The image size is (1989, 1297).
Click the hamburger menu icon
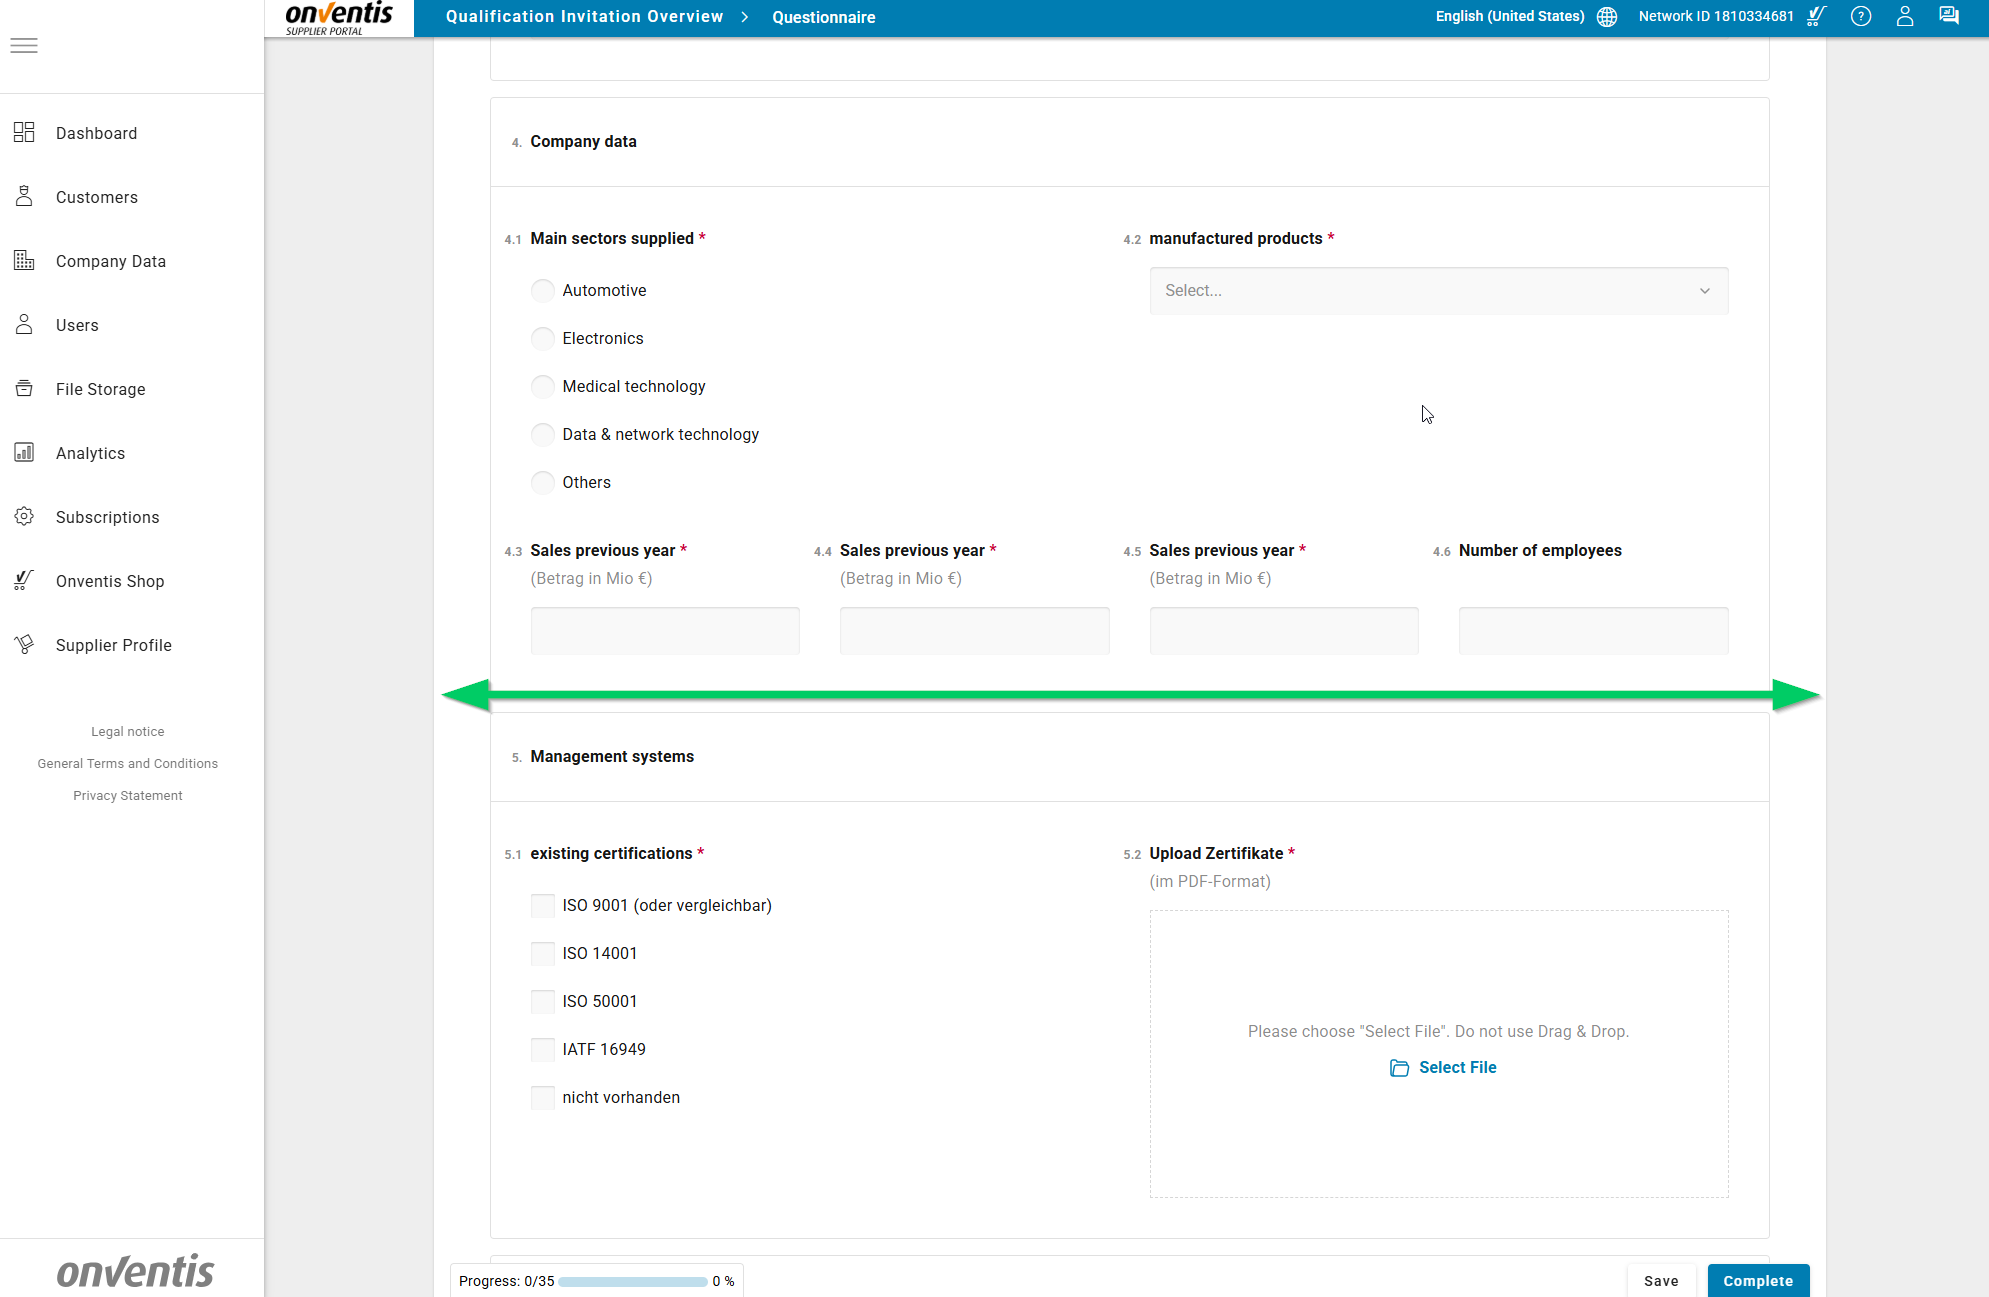[x=24, y=46]
